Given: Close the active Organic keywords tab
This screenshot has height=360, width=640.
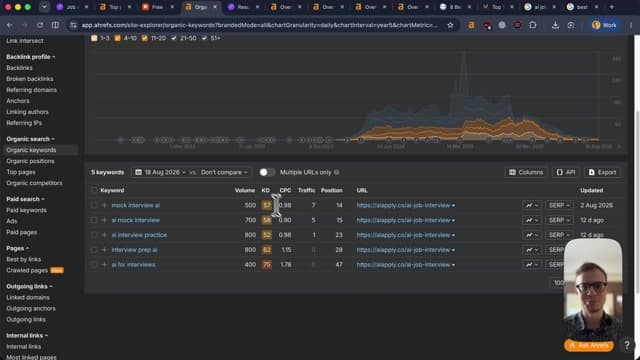Looking at the screenshot, I should [x=215, y=7].
